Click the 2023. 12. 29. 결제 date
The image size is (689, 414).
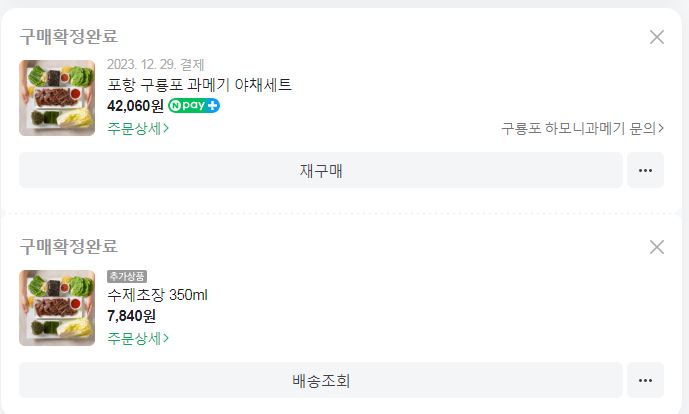(x=155, y=65)
